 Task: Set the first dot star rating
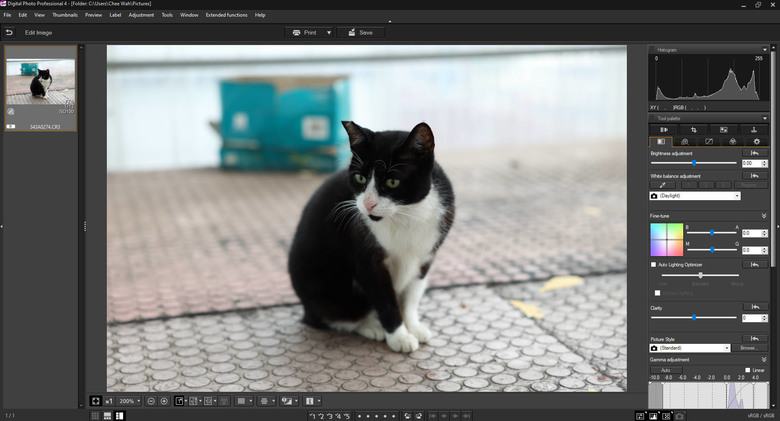(x=360, y=416)
